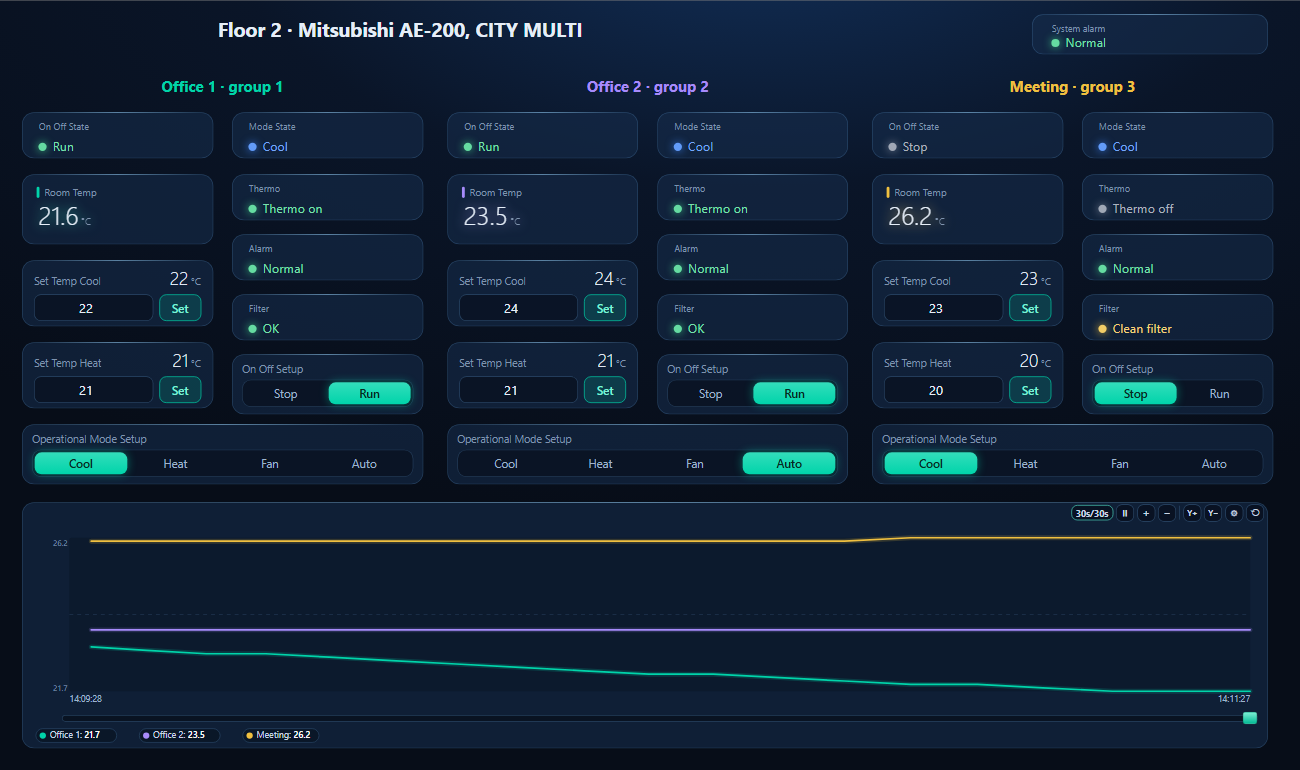
Task: Focus the Meeting Set Temp Heat field
Action: [x=944, y=390]
